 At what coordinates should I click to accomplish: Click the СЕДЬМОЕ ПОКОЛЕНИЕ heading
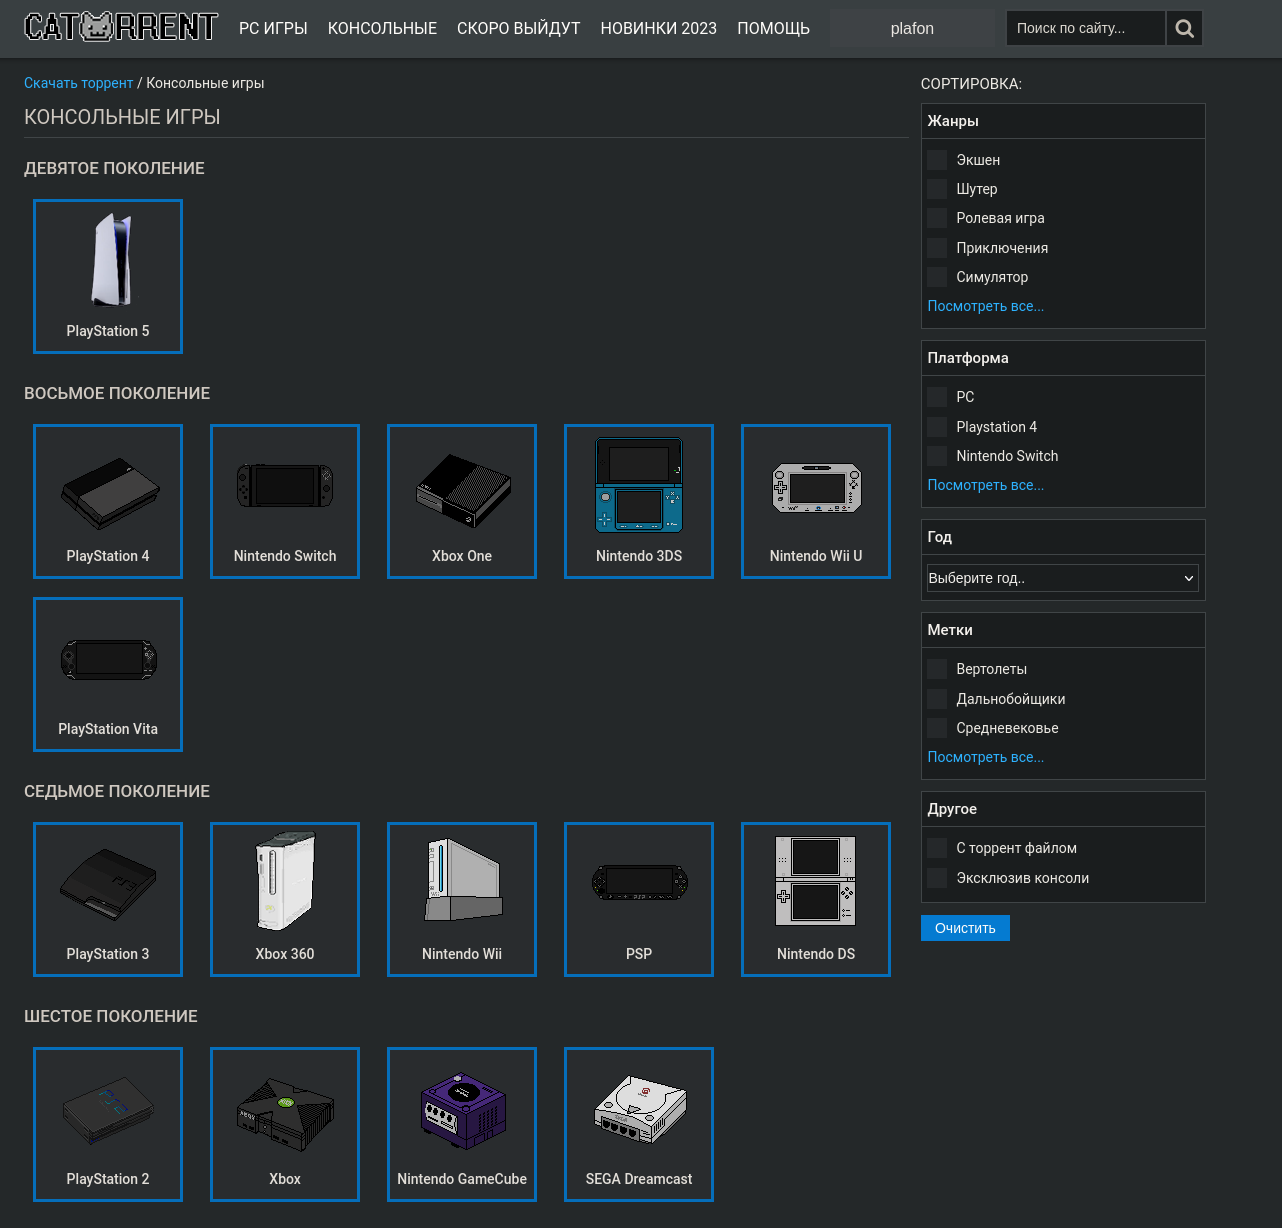tap(117, 791)
